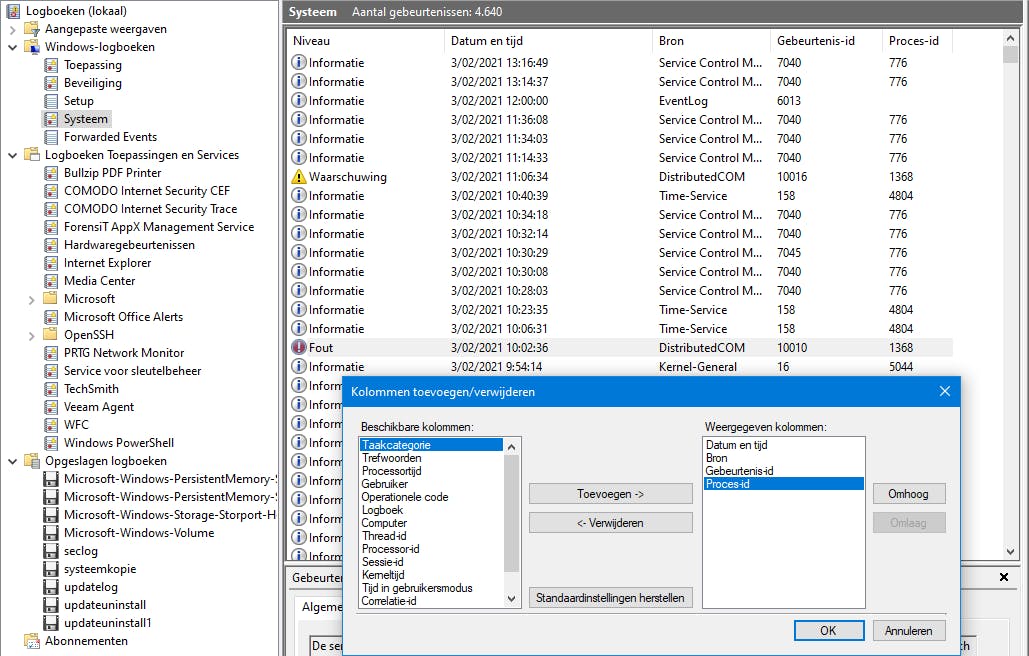Click the Toevoegen -> button
This screenshot has height=656, width=1029.
point(610,494)
